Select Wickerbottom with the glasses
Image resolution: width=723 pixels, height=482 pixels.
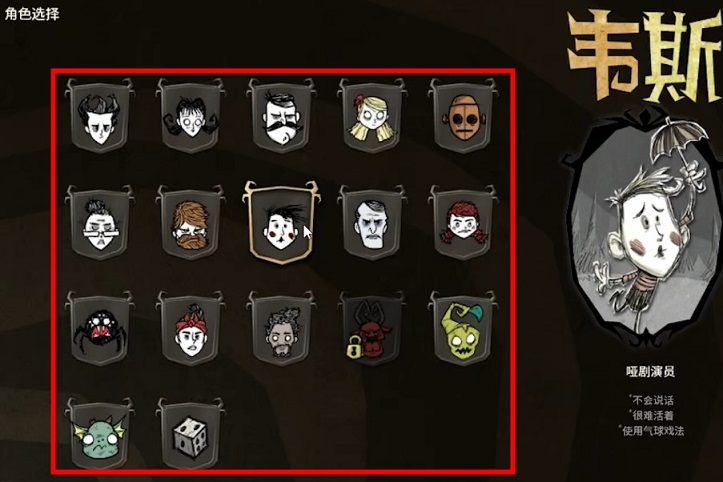point(100,223)
